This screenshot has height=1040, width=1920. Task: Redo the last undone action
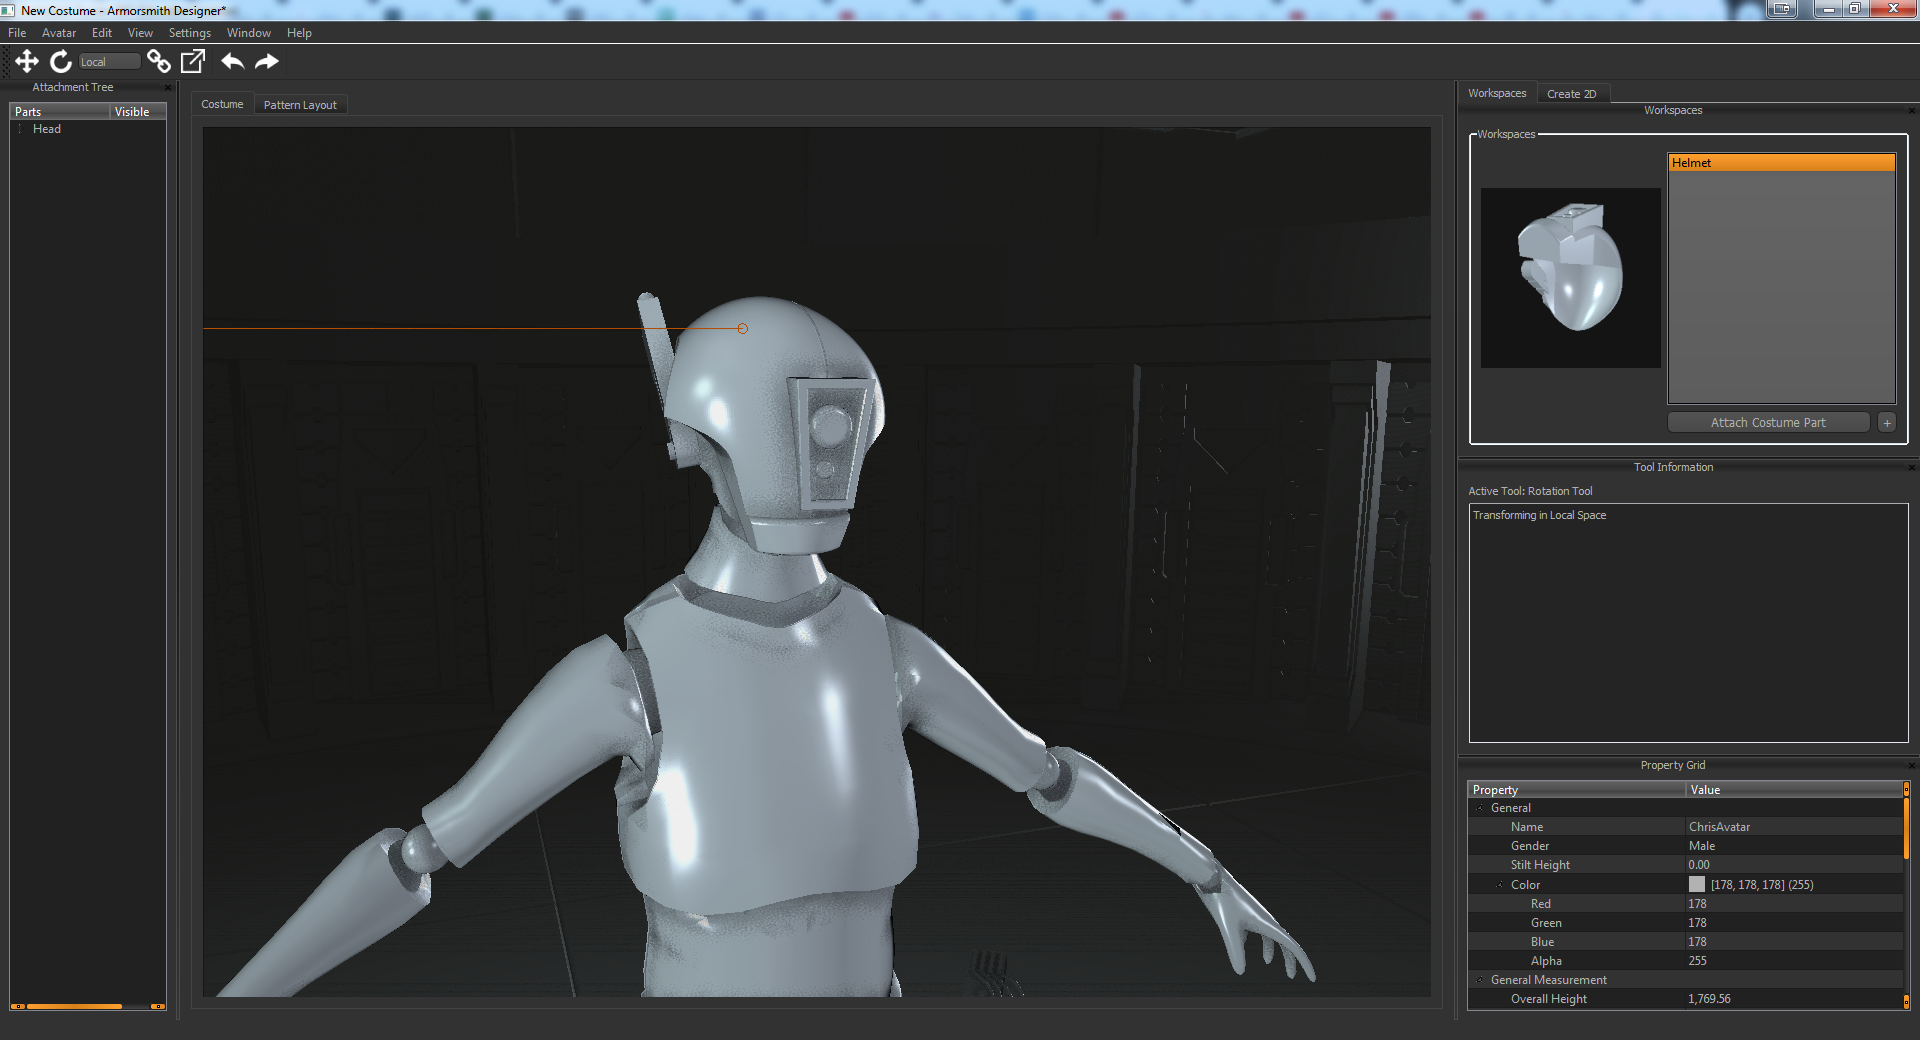coord(267,62)
